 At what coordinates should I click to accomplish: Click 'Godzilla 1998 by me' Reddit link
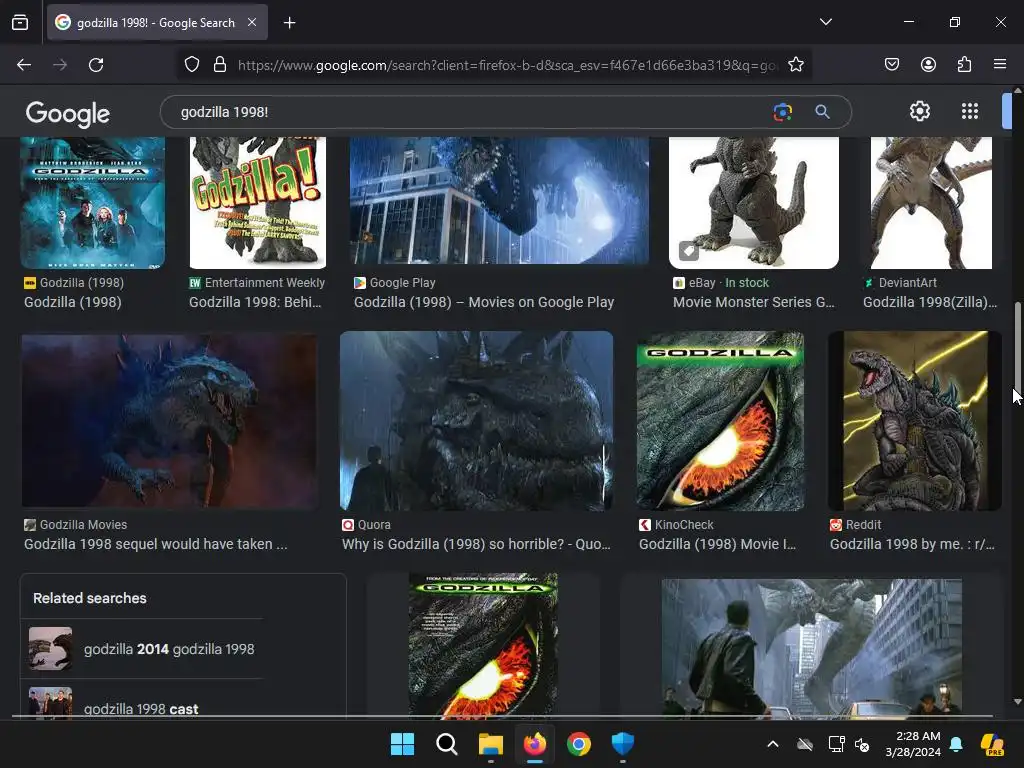pyautogui.click(x=912, y=544)
